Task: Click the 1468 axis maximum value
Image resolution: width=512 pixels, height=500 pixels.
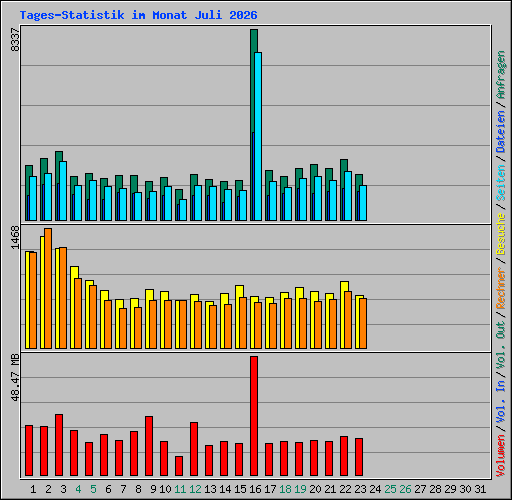Action: tap(15, 237)
